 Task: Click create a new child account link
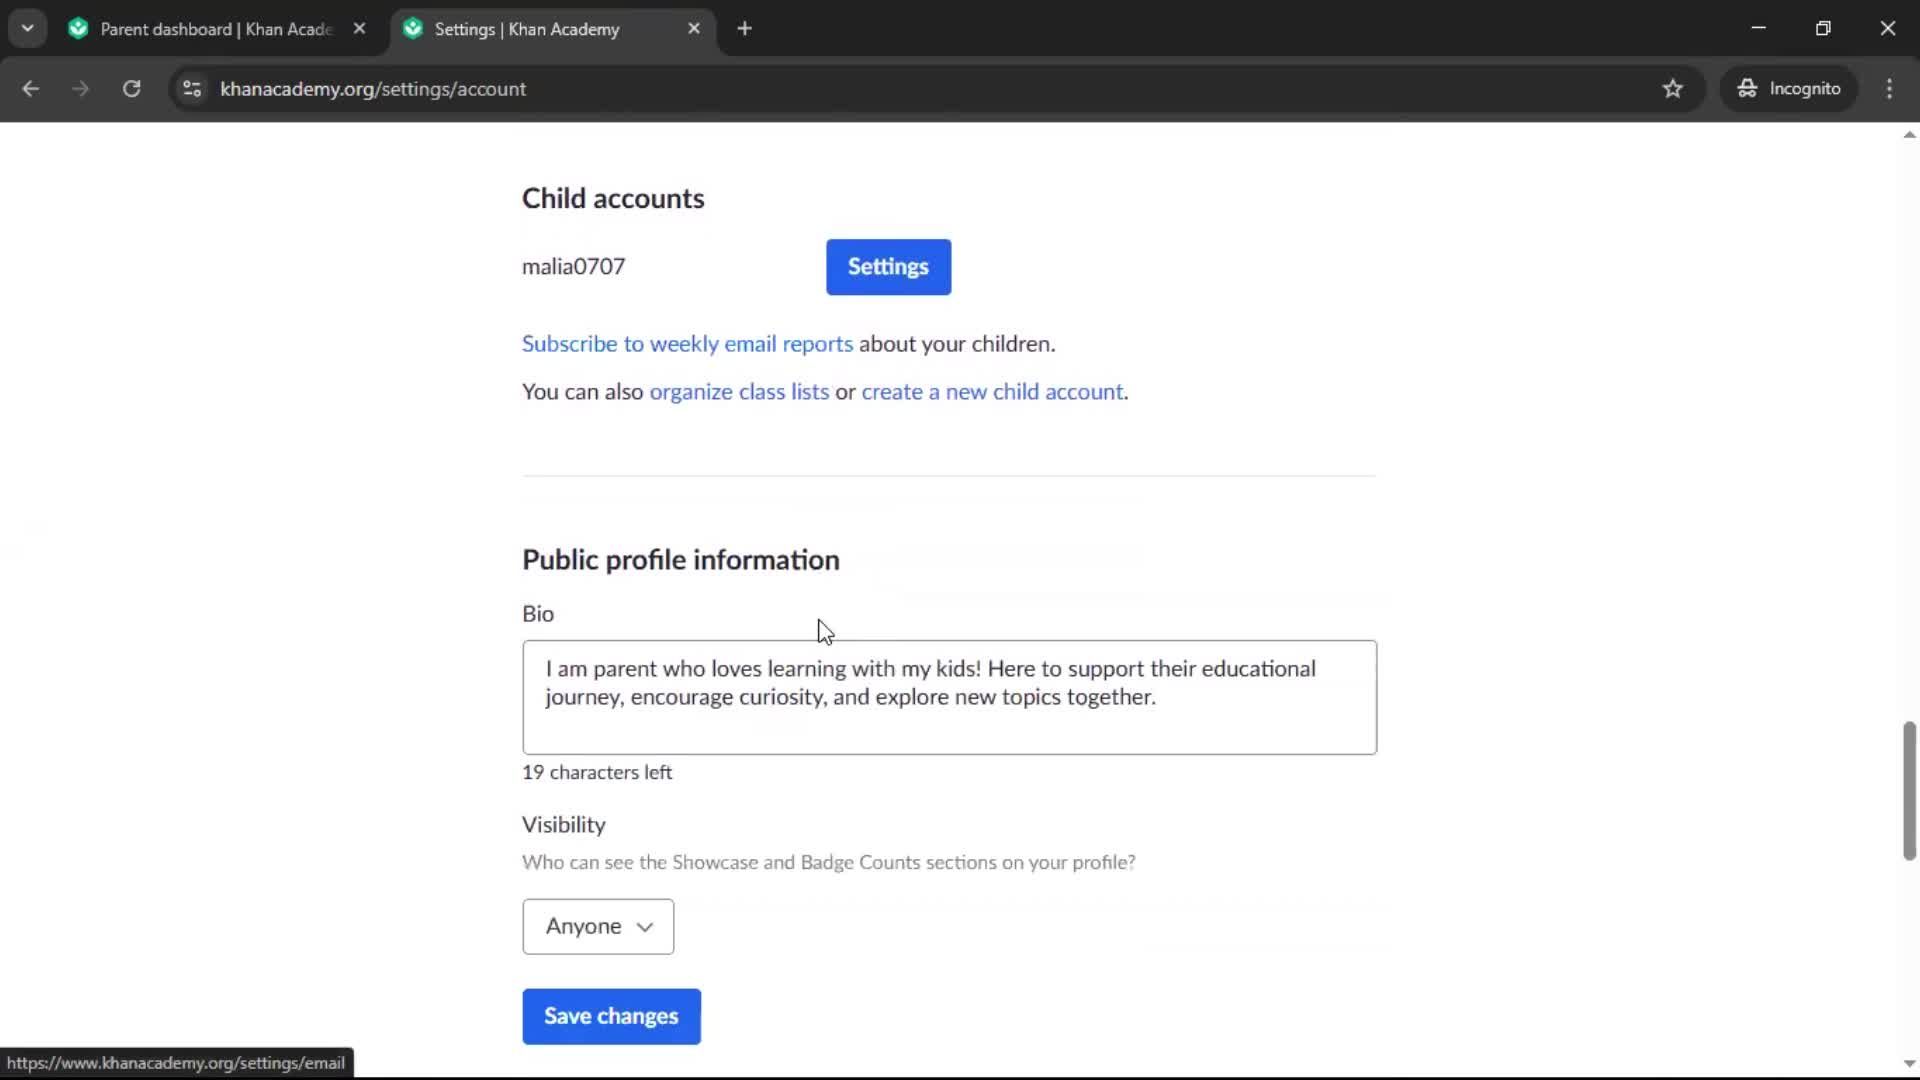pyautogui.click(x=992, y=392)
